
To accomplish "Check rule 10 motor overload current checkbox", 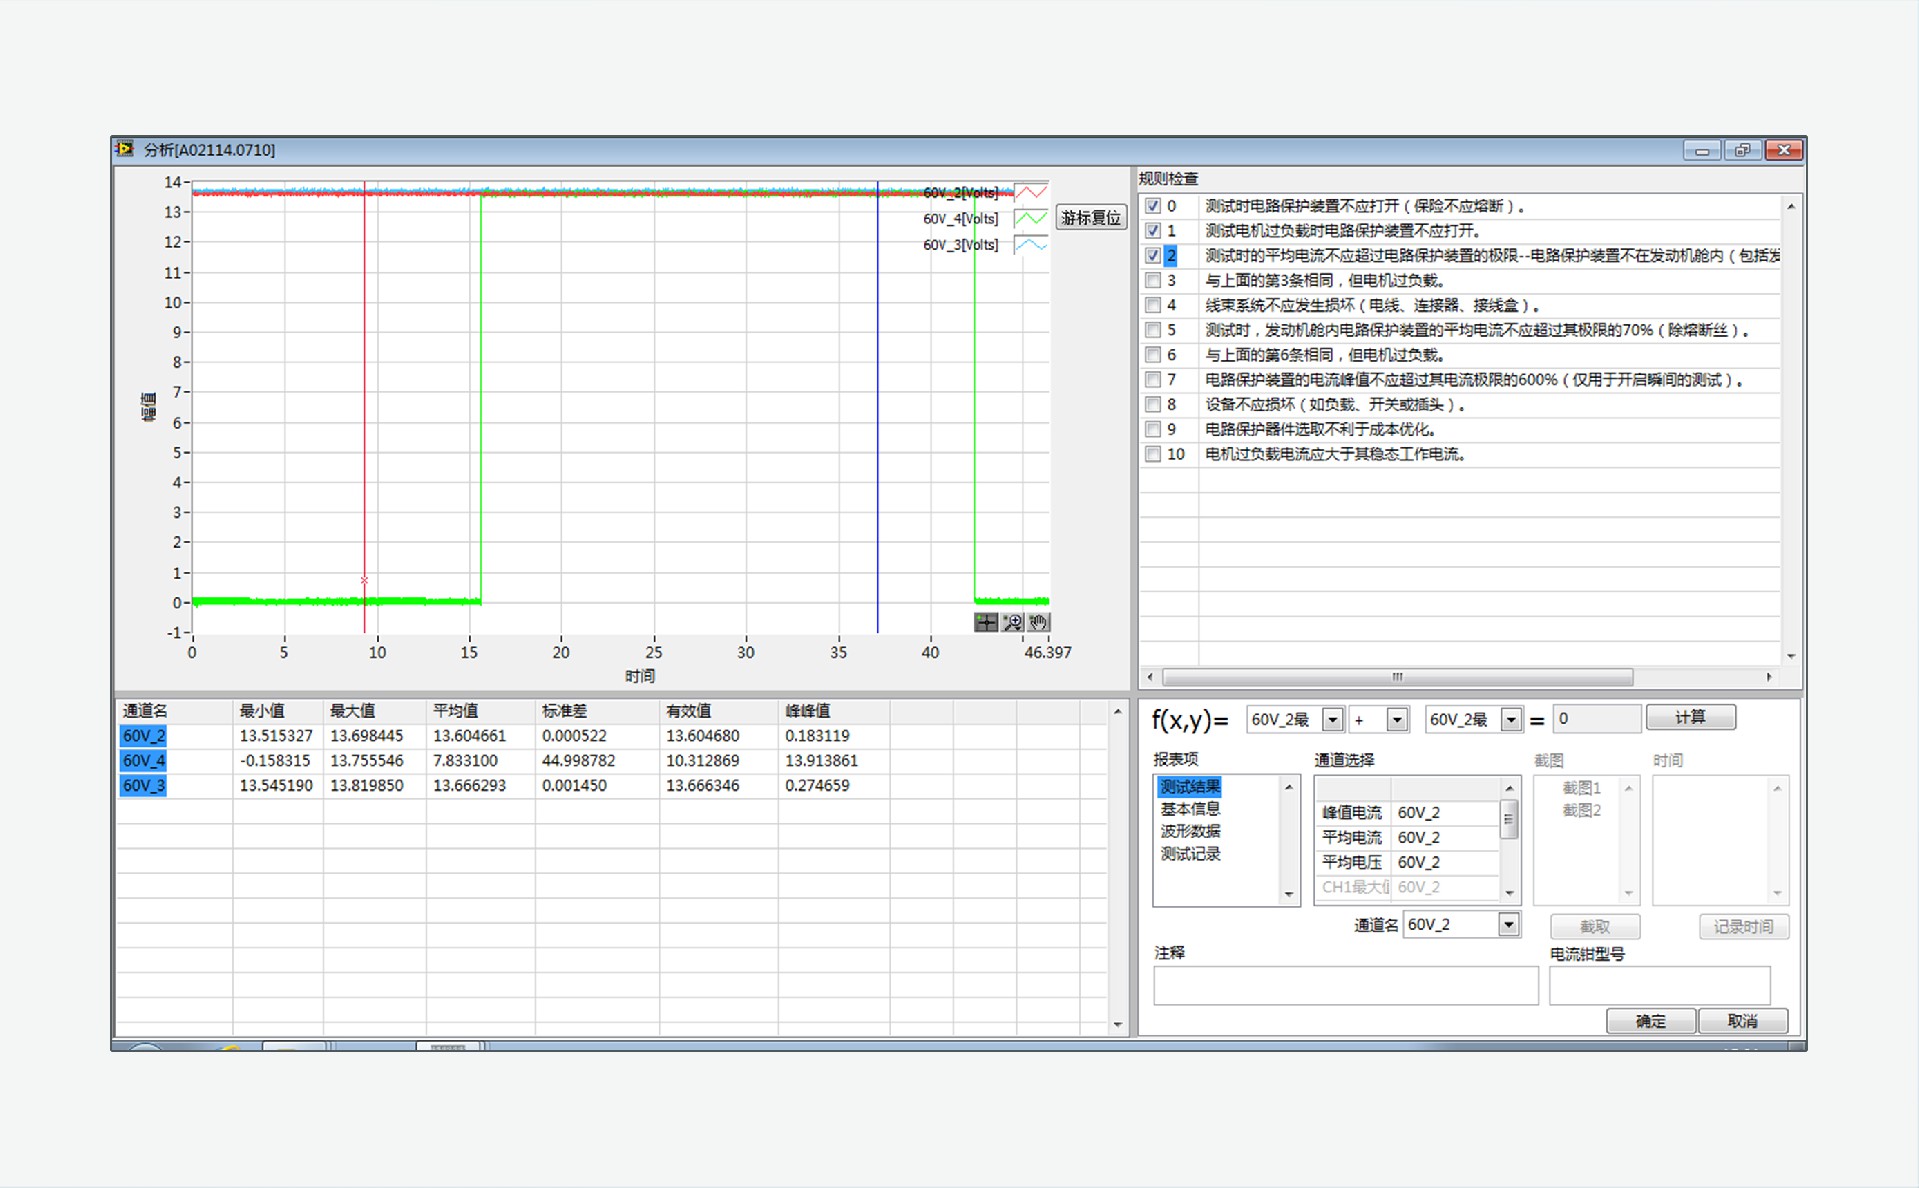I will point(1153,454).
